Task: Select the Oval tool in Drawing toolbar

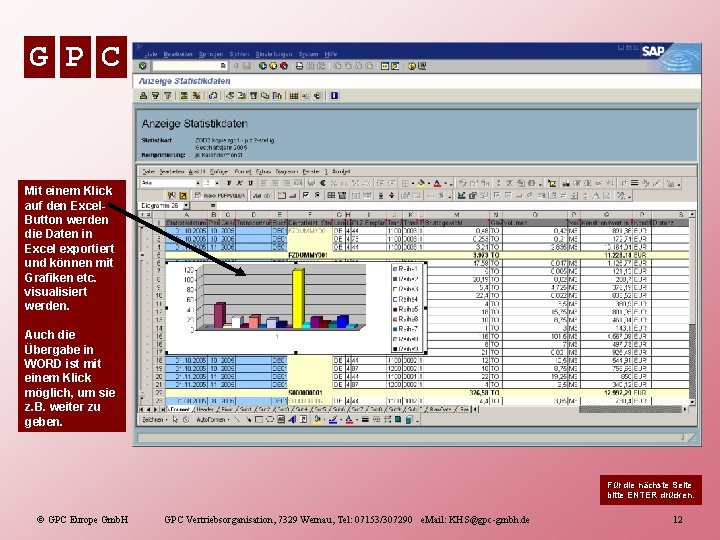Action: [270, 419]
